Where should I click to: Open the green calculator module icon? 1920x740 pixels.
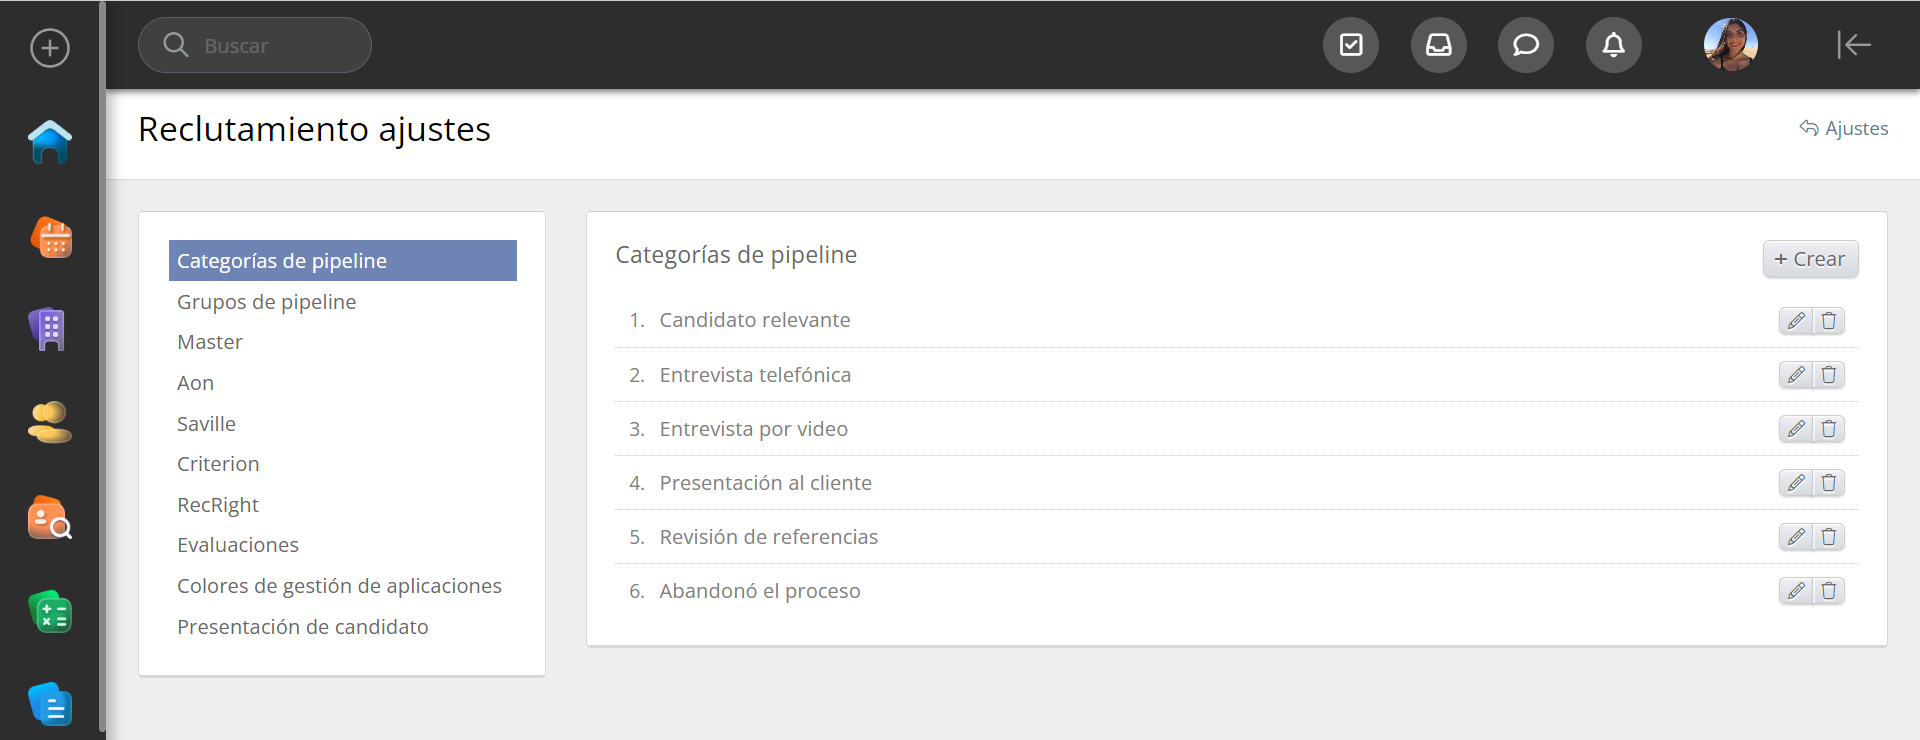[50, 612]
